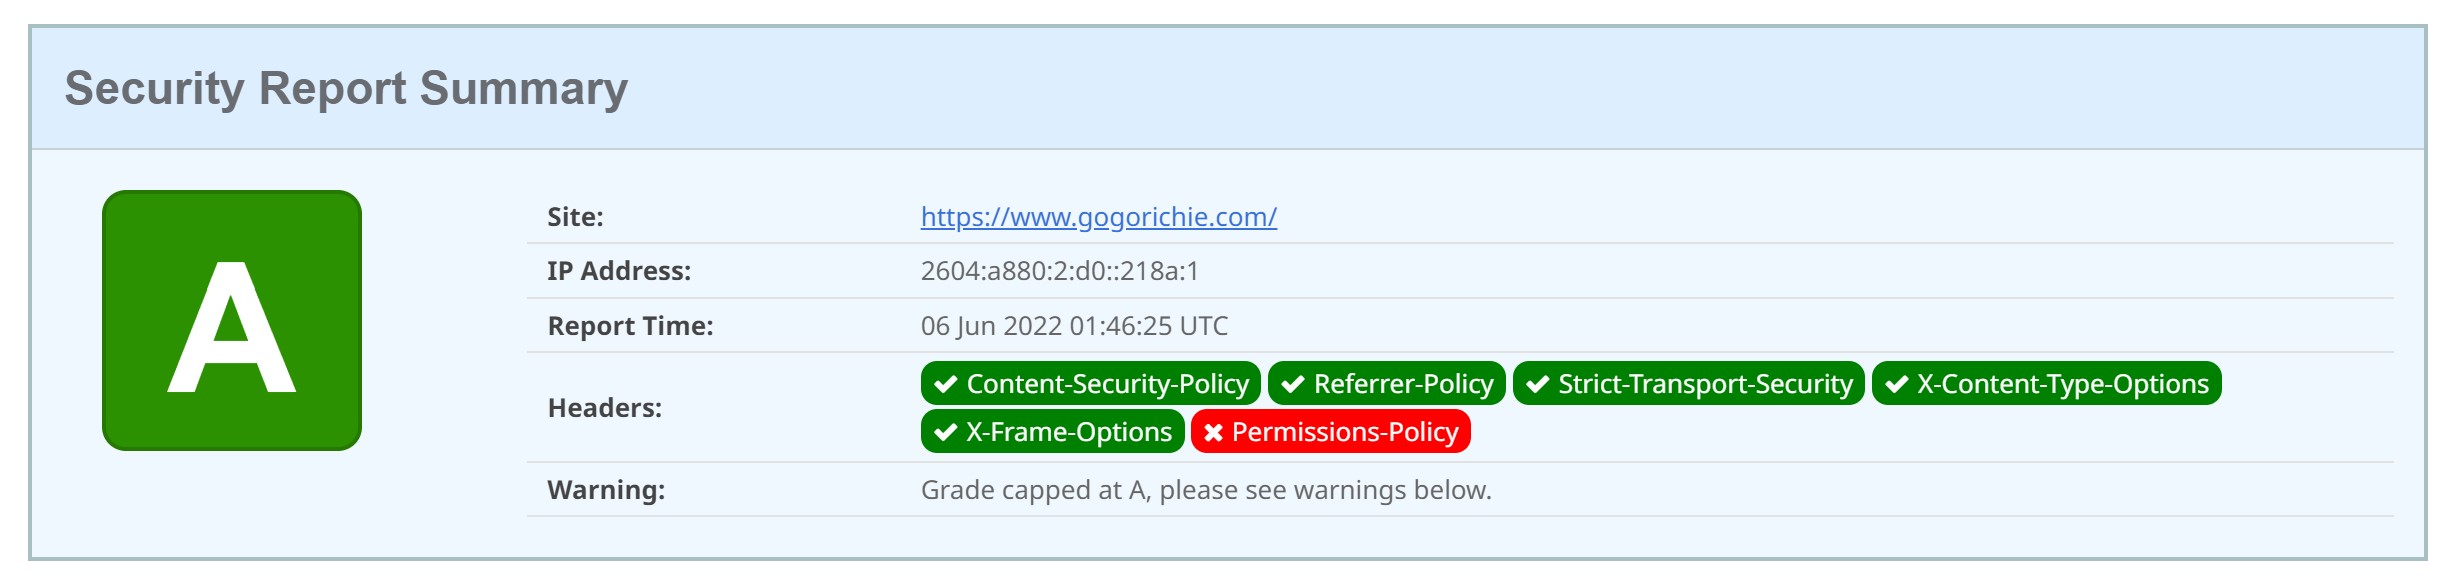
Task: Click the red X icon on Permissions-Policy
Action: [1213, 432]
